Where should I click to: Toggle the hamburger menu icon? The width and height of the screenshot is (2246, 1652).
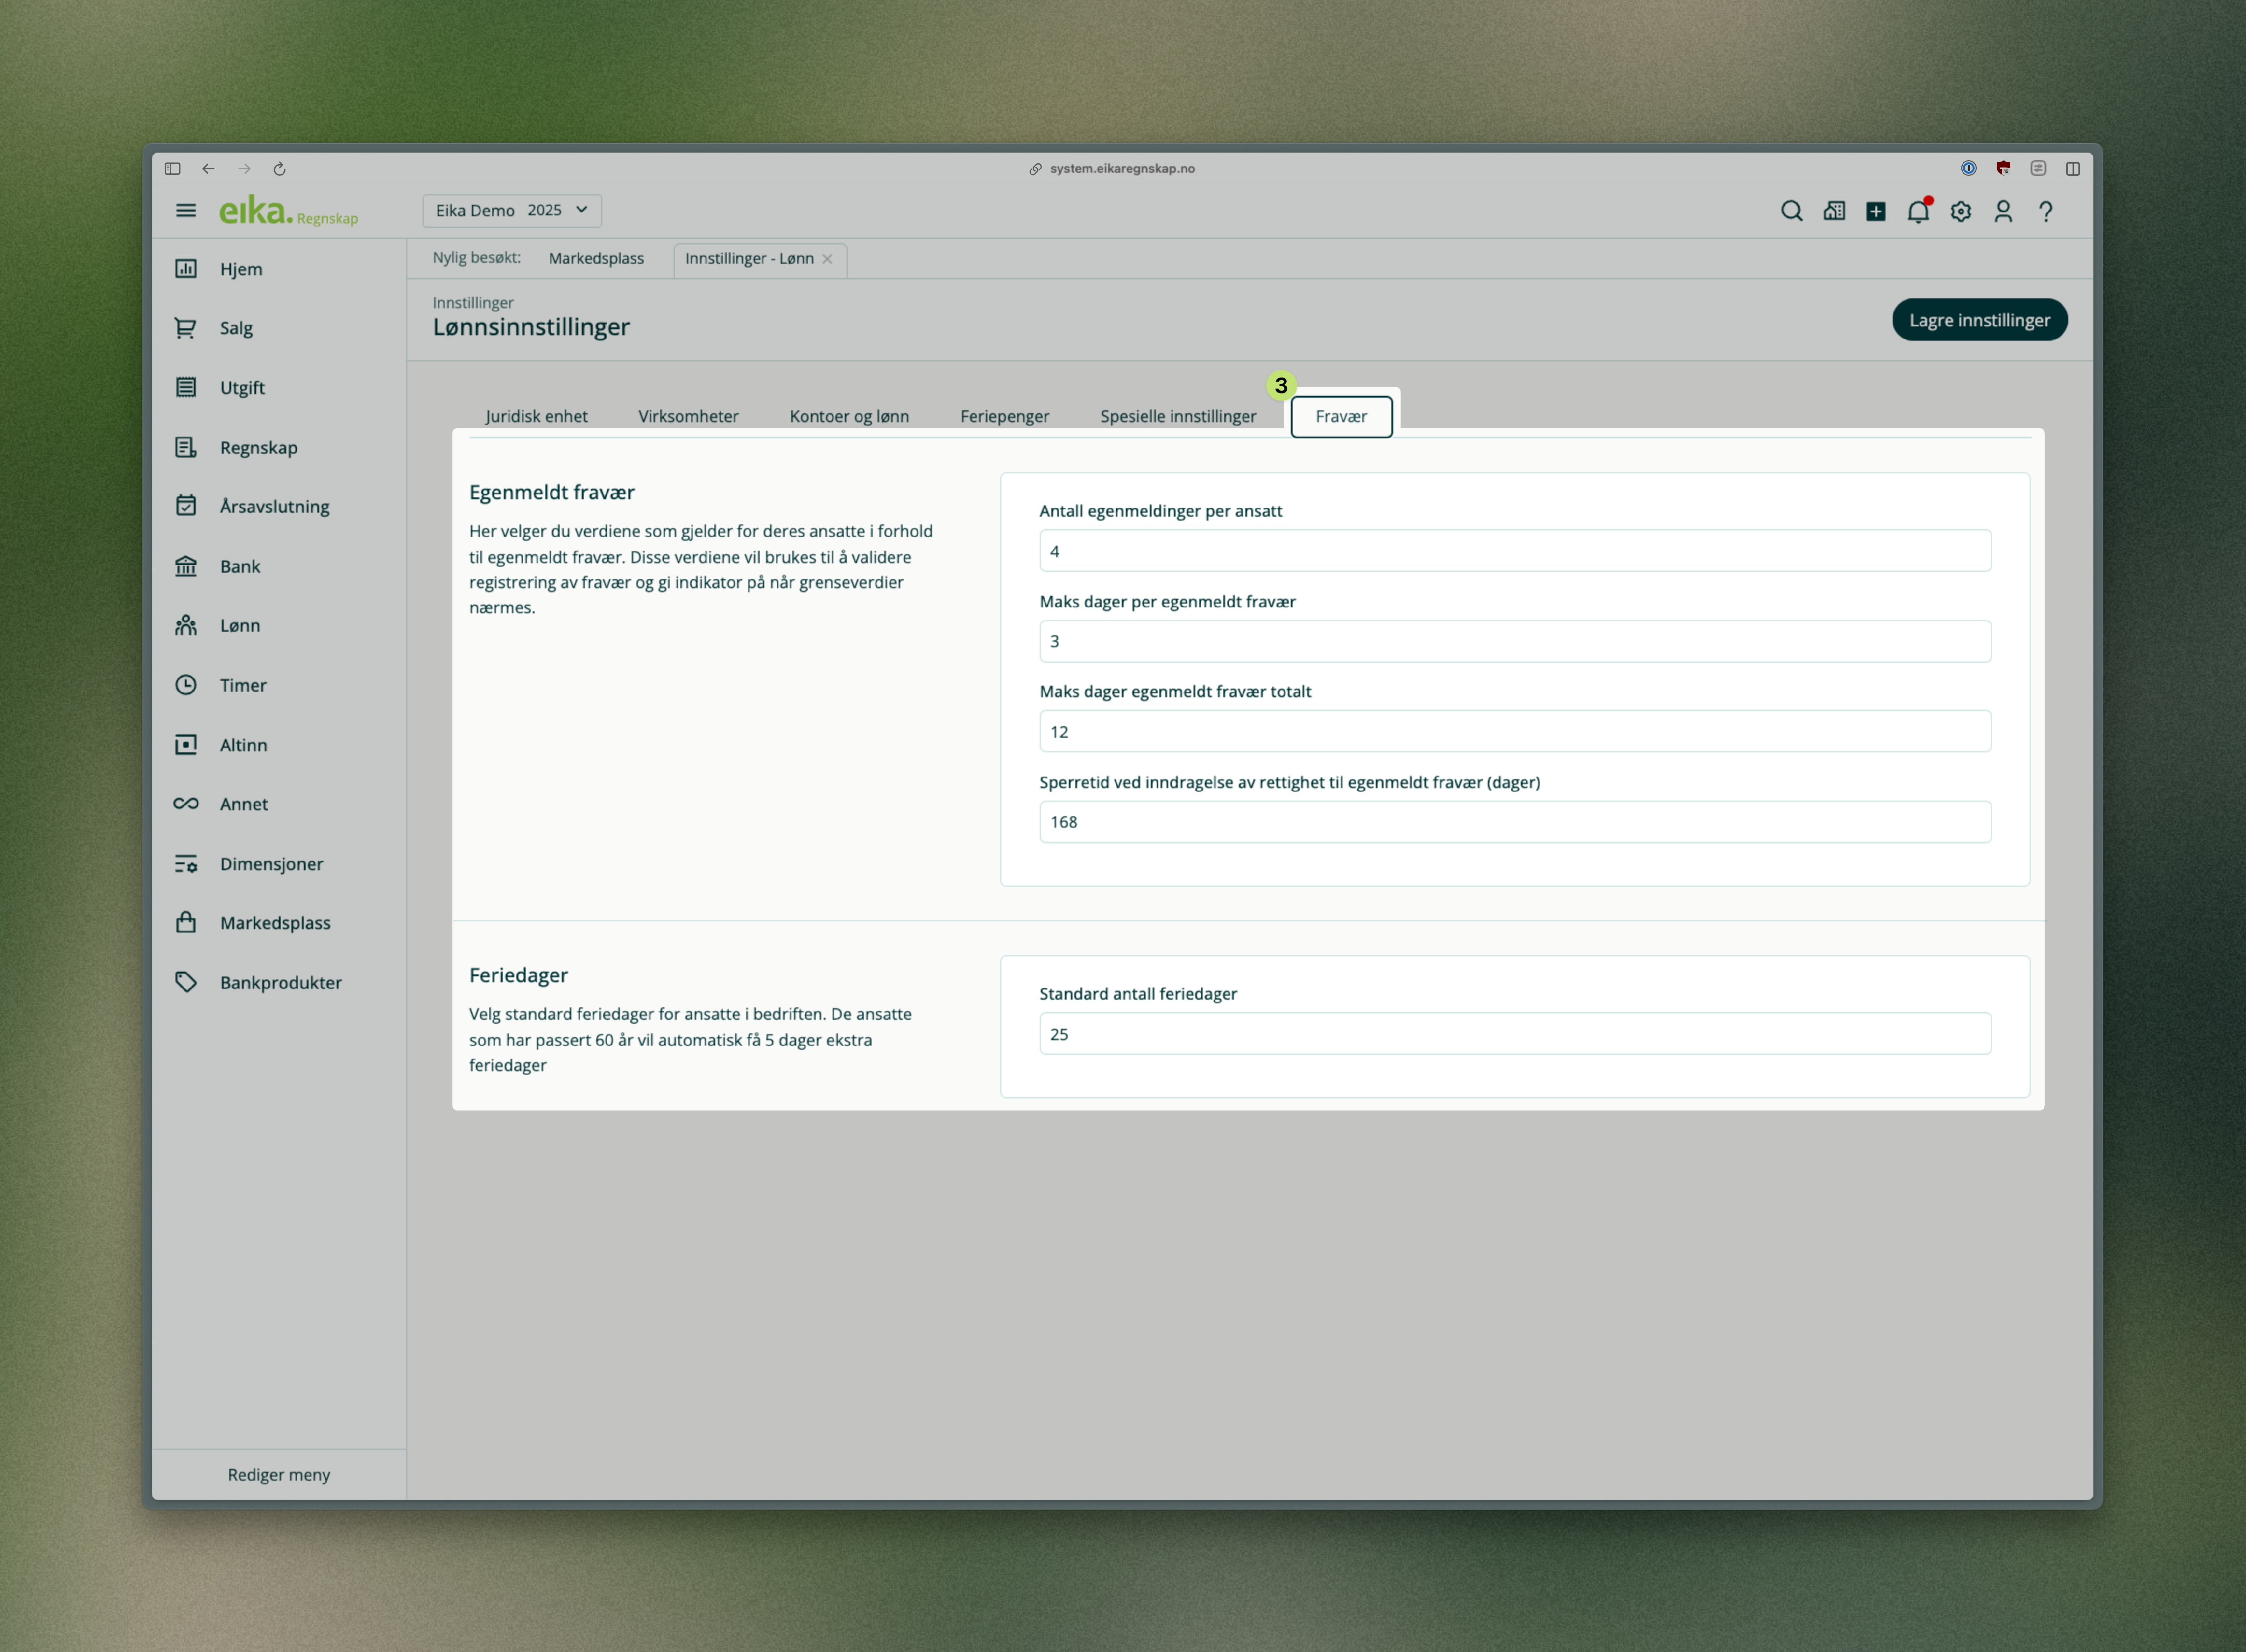pyautogui.click(x=186, y=210)
